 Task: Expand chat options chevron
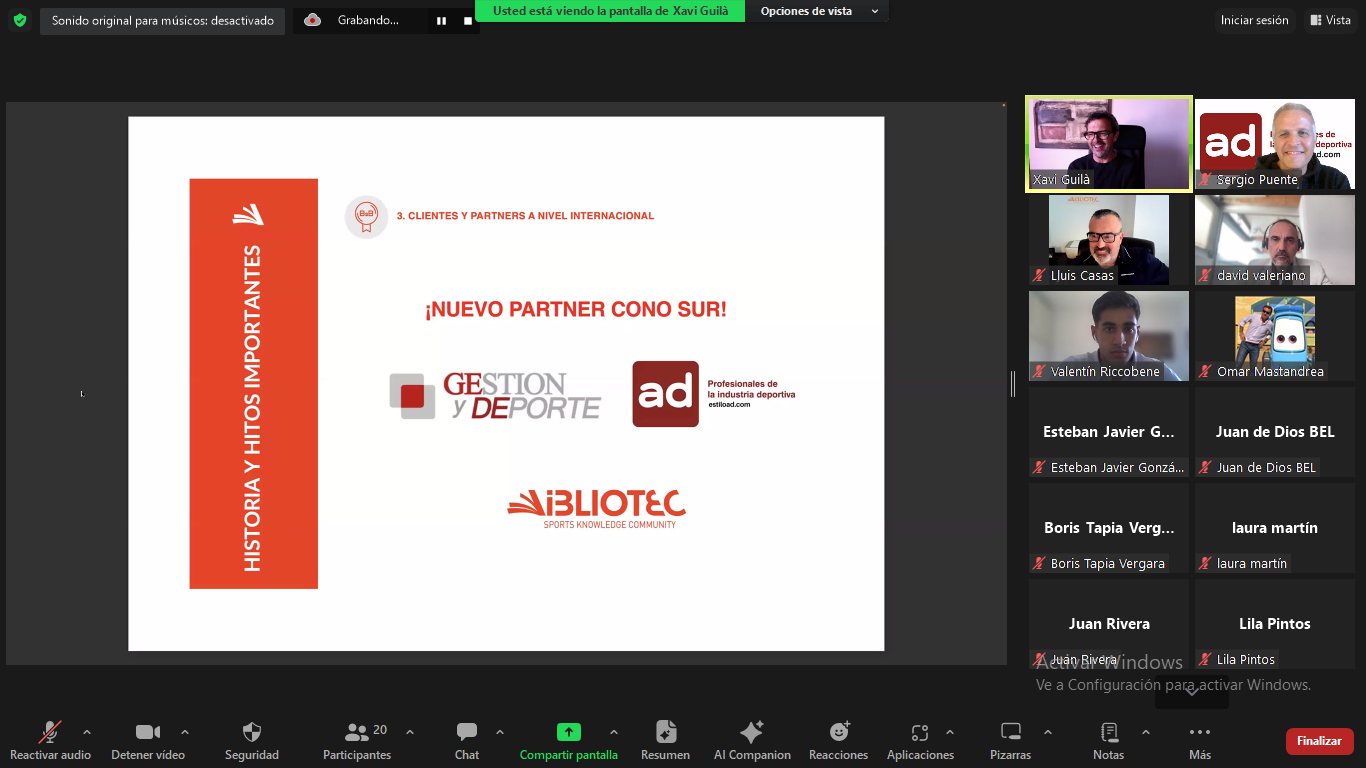pos(500,732)
